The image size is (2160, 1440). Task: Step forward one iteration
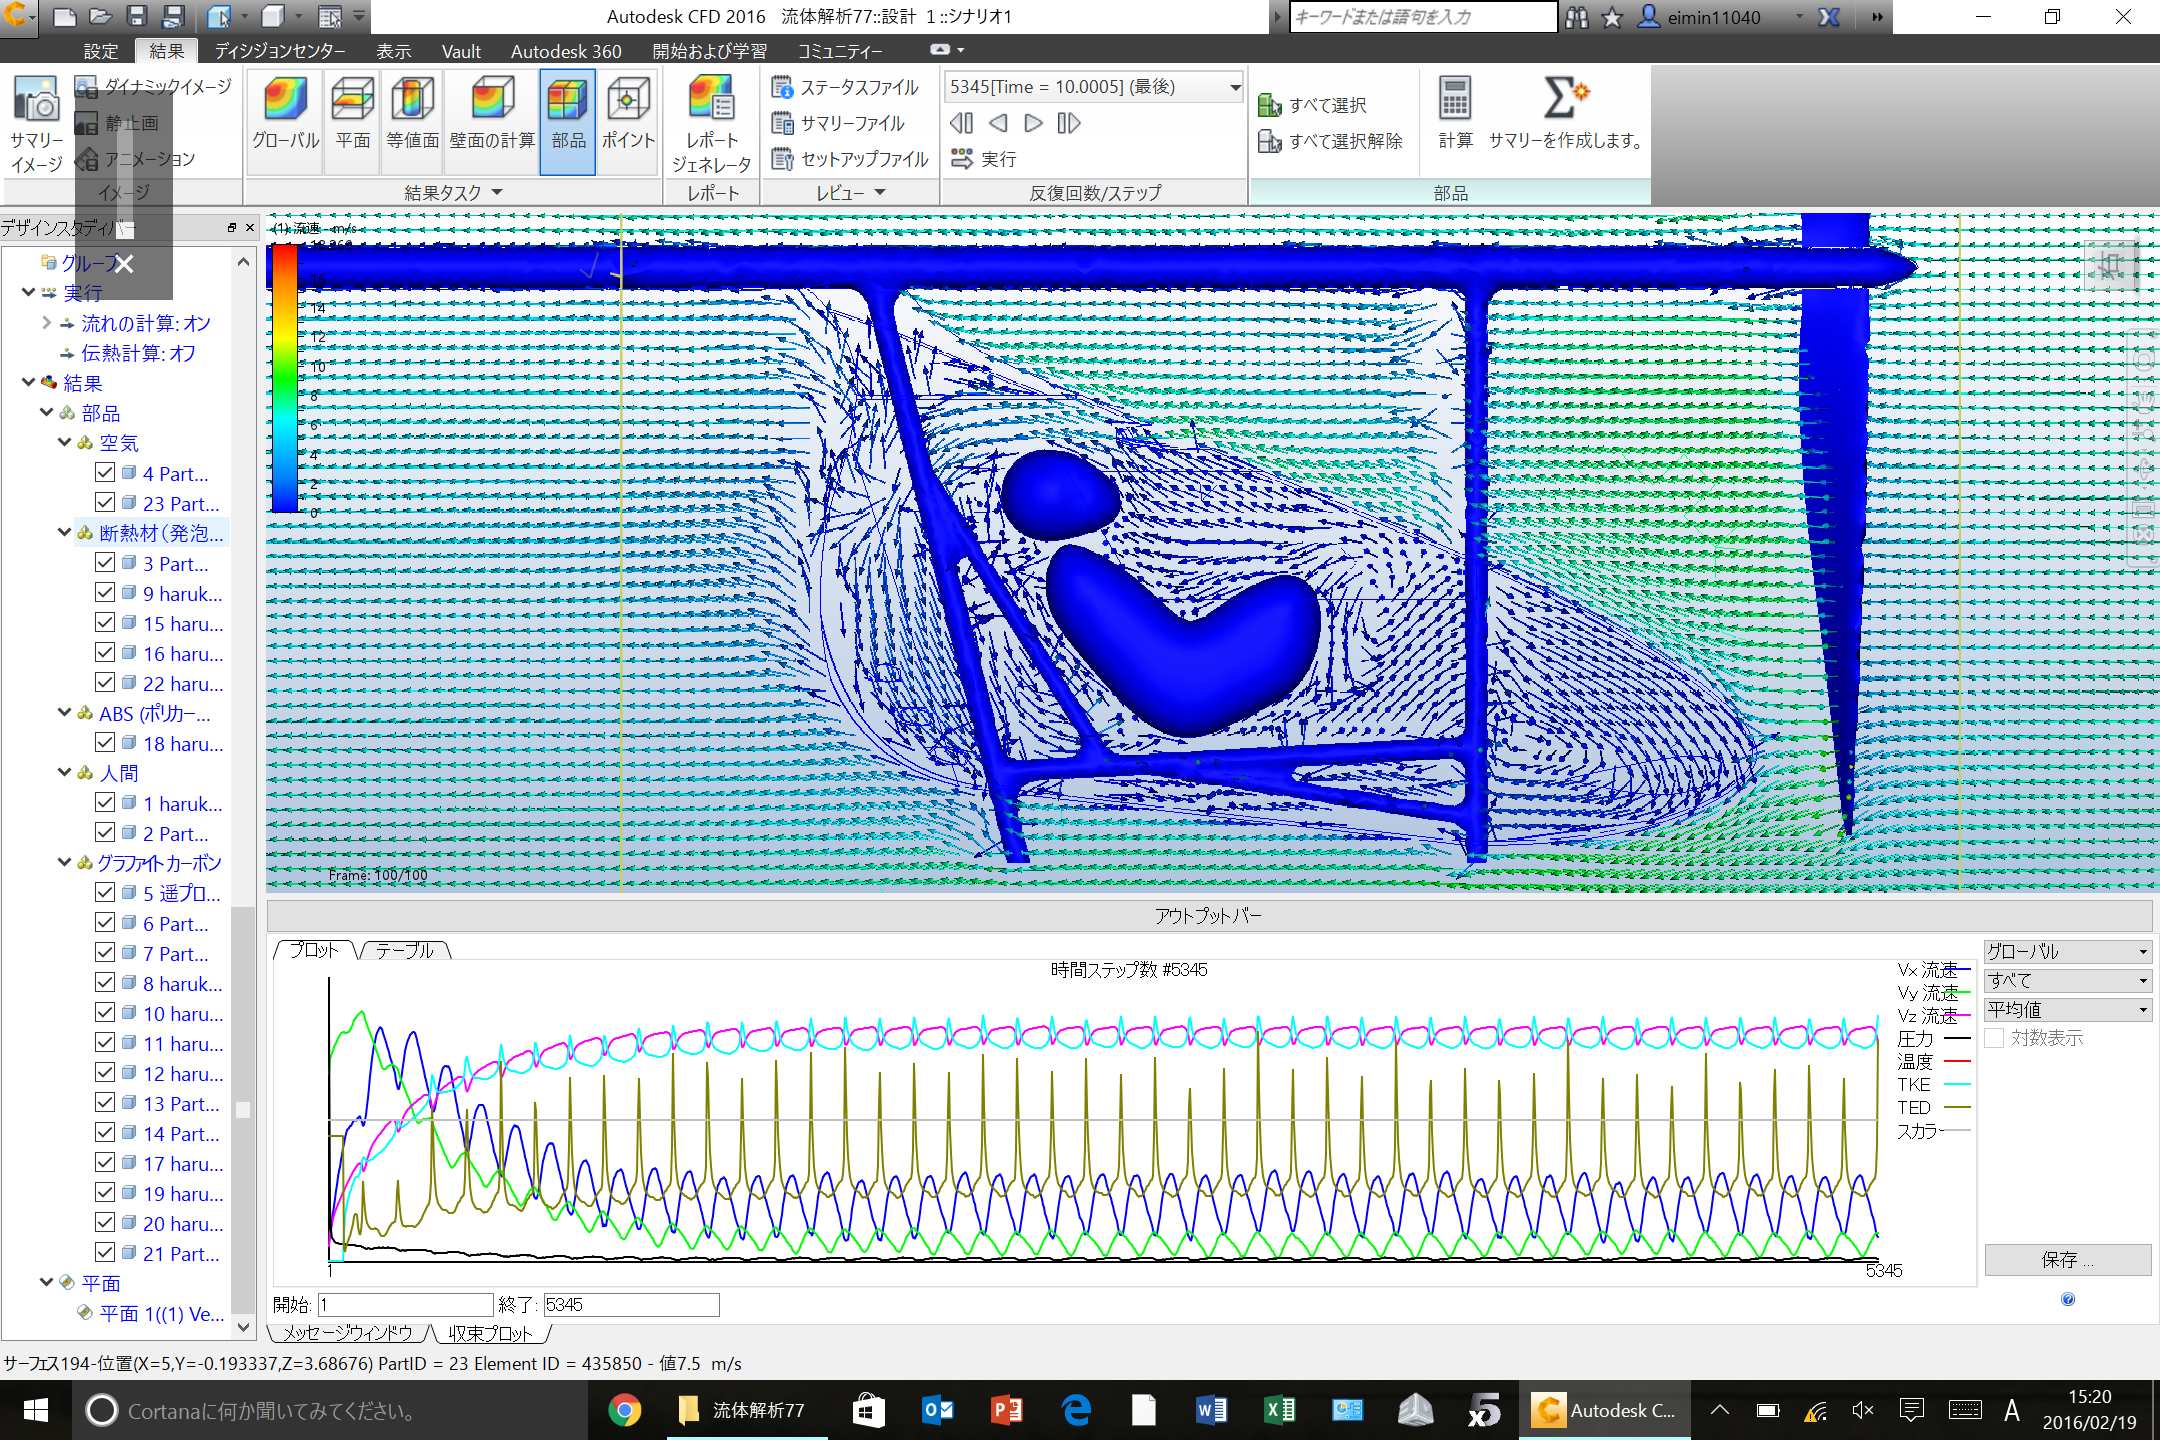[1034, 123]
